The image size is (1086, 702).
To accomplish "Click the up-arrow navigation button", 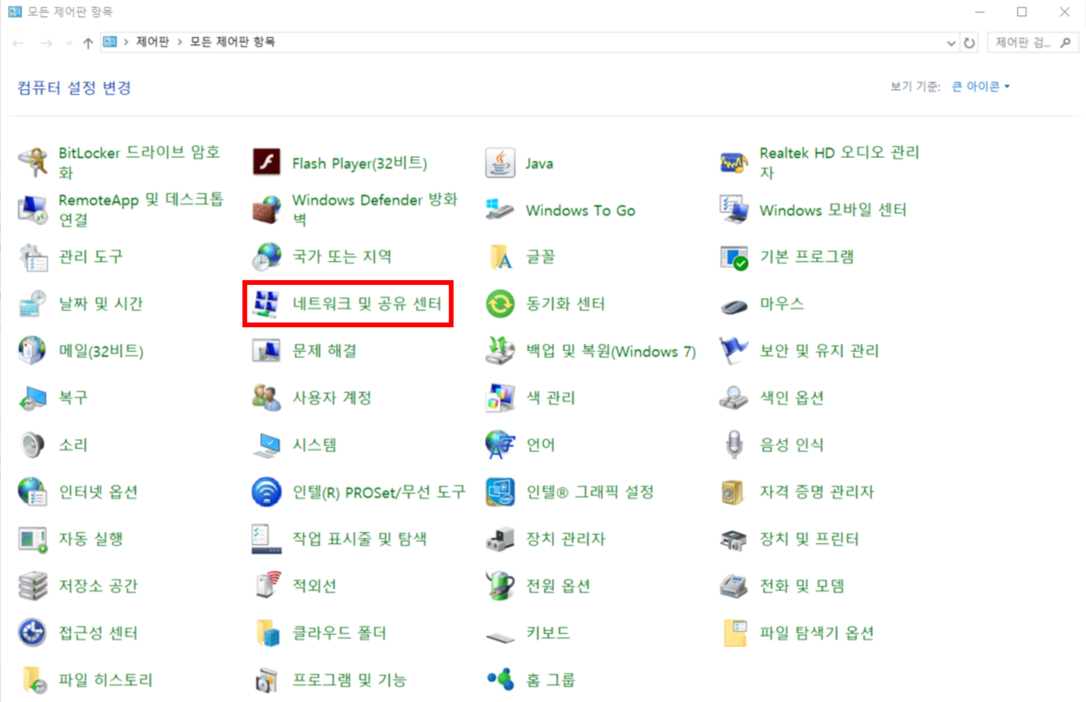I will click(88, 43).
